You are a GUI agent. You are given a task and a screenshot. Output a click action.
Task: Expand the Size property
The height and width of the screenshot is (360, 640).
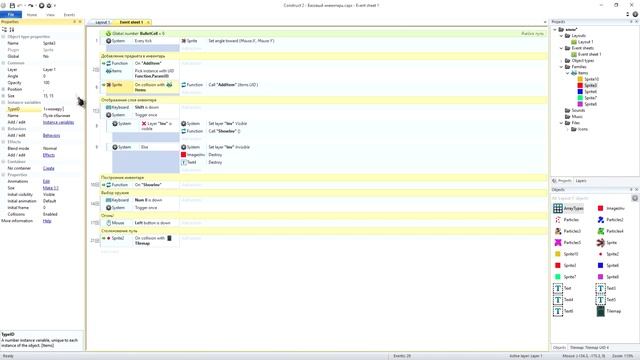(3, 96)
